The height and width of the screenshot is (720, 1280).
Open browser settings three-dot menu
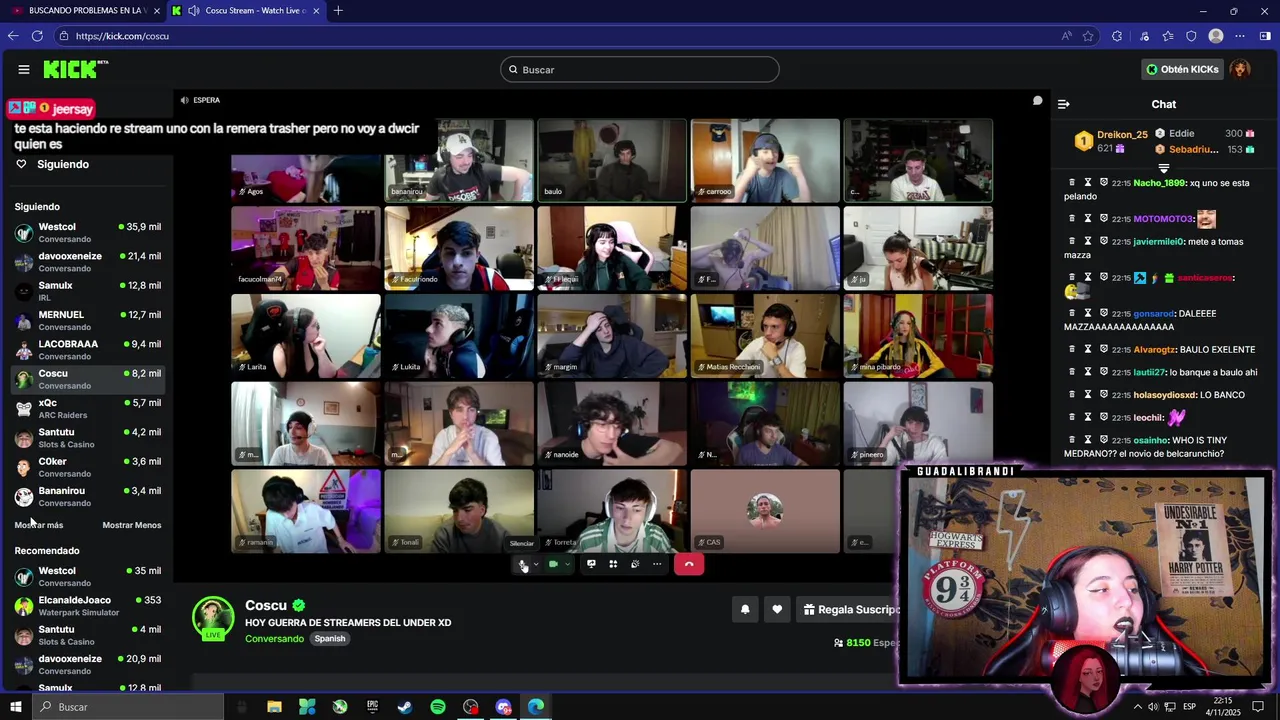(1240, 36)
